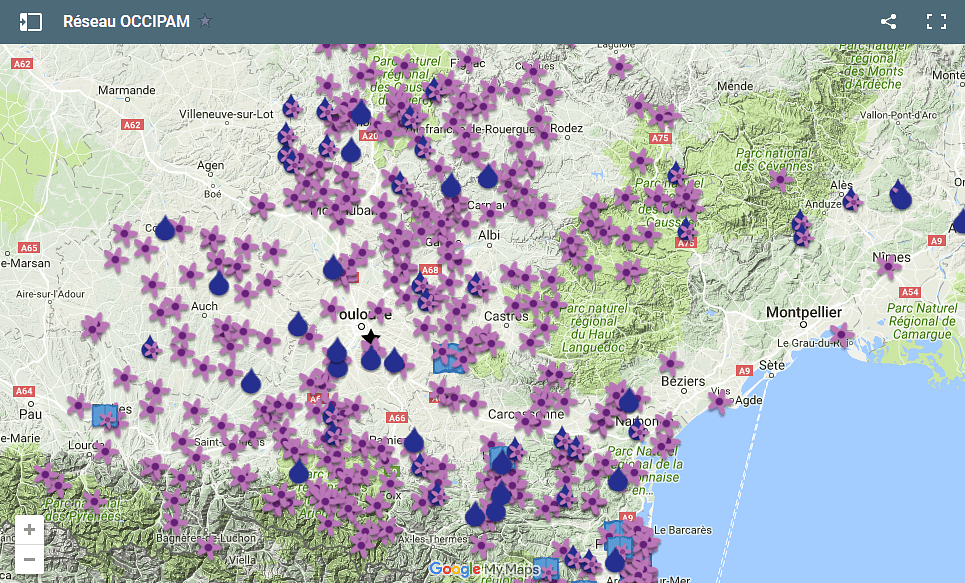The width and height of the screenshot is (965, 583).
Task: Click the purple flower marker at Nîmes
Action: [888, 266]
